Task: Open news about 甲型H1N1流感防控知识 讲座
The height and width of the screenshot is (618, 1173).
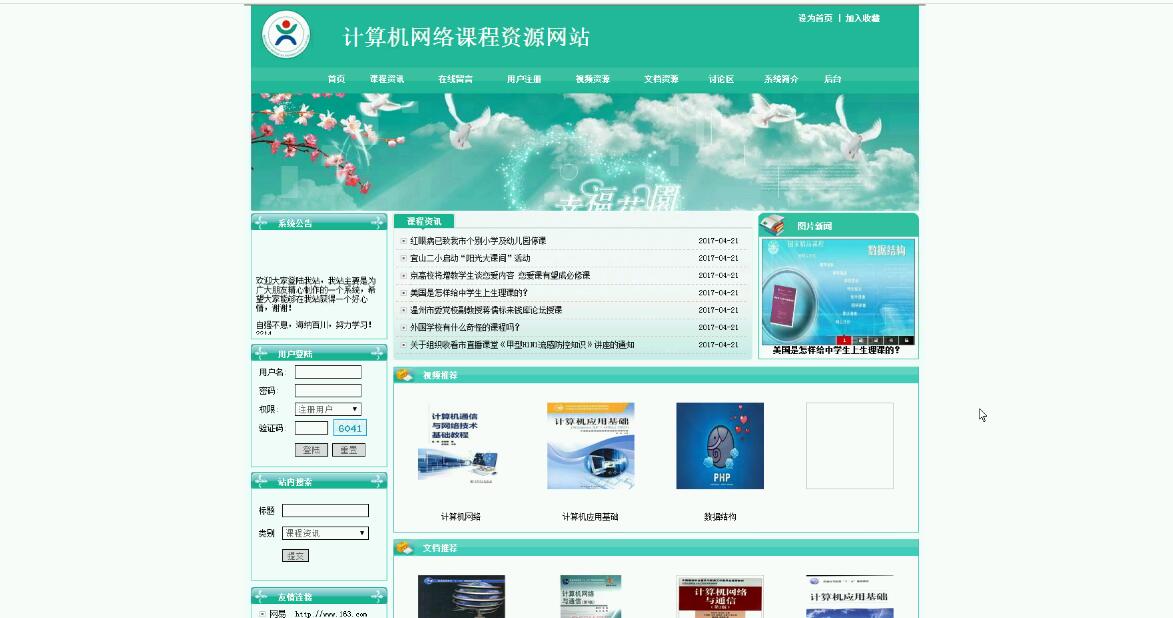Action: point(522,345)
